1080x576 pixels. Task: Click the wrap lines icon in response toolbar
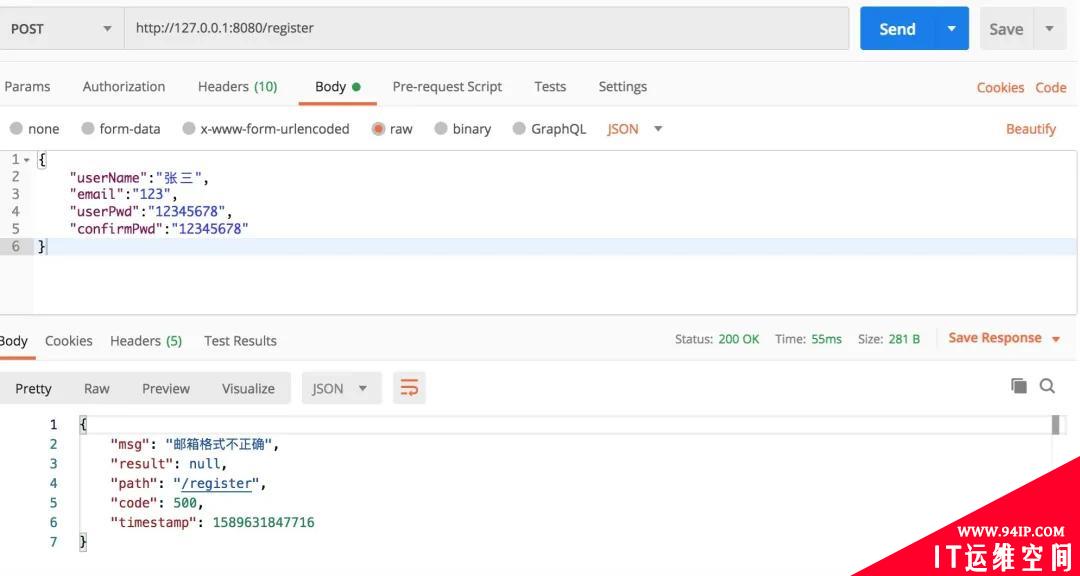pyautogui.click(x=409, y=388)
